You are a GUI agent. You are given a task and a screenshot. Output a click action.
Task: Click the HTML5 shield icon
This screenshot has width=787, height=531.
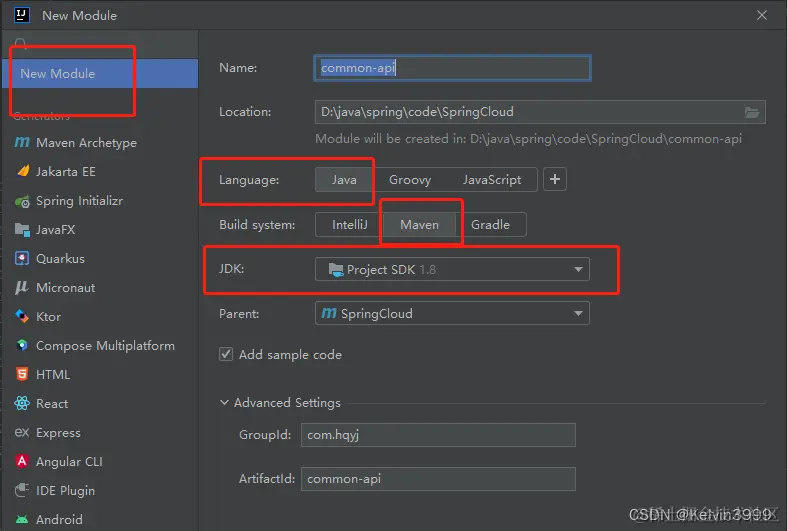(x=22, y=374)
